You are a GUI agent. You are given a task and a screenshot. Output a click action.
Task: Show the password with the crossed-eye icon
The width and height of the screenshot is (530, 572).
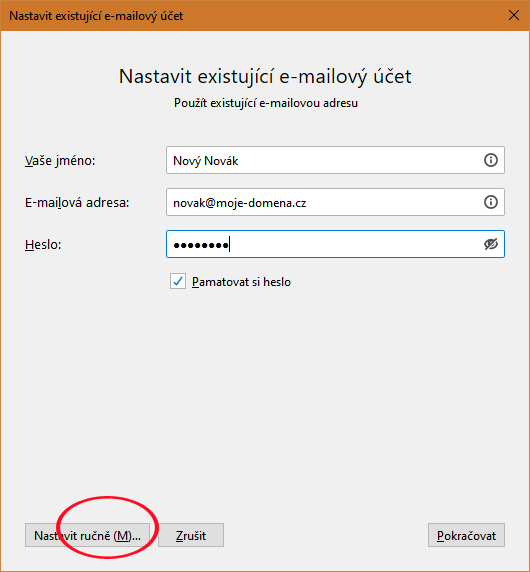[491, 244]
